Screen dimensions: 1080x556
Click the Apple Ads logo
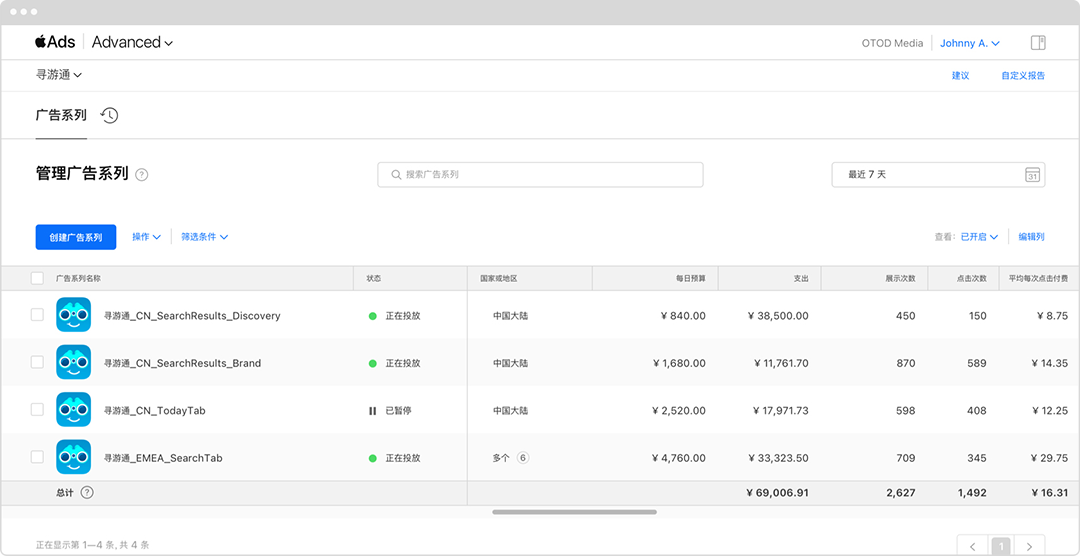(55, 42)
